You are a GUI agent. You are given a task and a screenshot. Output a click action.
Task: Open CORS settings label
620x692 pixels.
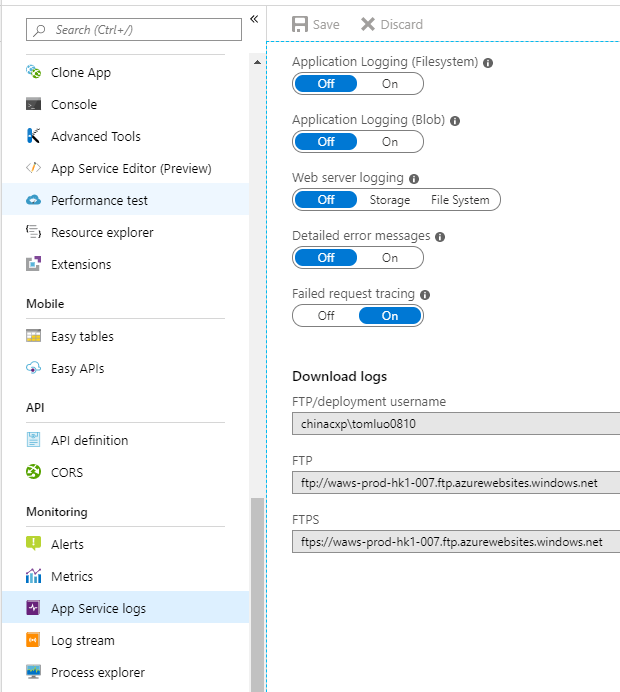click(67, 473)
